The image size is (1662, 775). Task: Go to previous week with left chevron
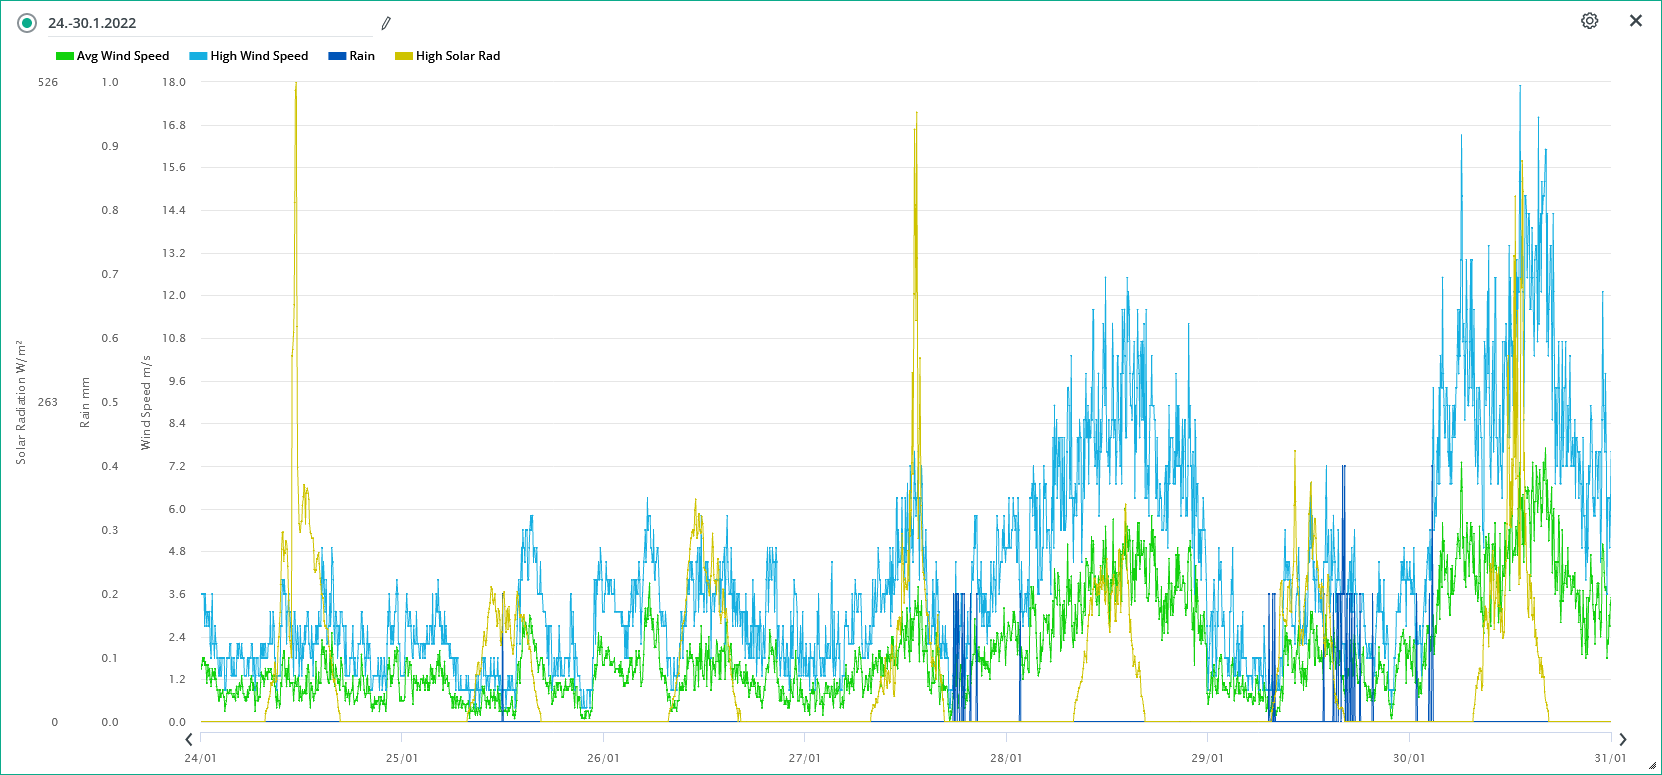(189, 739)
